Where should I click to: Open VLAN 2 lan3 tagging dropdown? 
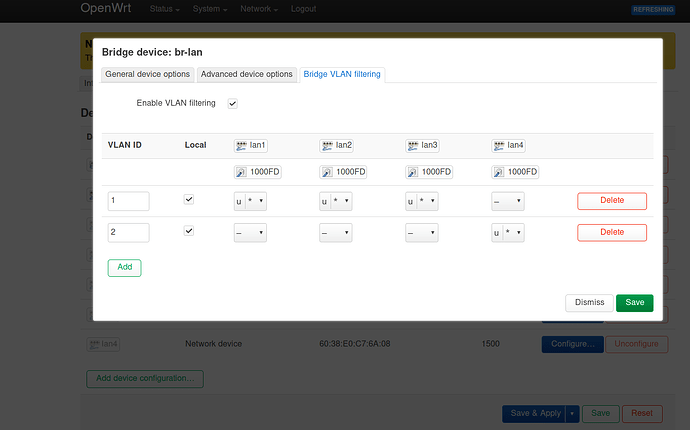[422, 233]
